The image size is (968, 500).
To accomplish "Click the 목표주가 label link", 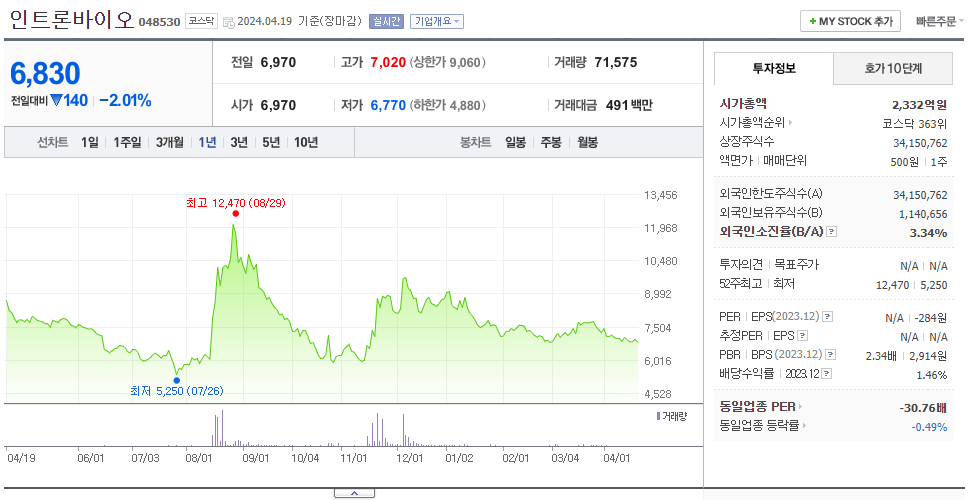I will pyautogui.click(x=796, y=265).
